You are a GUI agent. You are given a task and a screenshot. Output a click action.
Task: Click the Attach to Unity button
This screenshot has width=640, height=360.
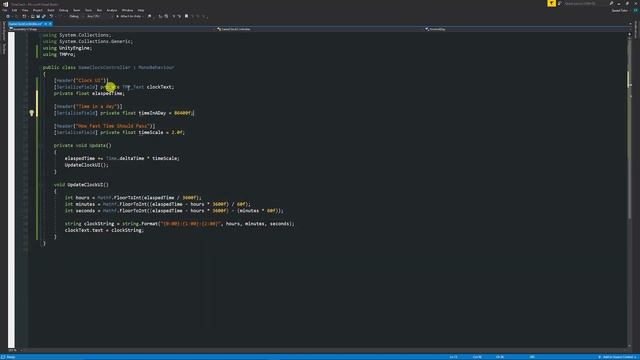pos(129,16)
